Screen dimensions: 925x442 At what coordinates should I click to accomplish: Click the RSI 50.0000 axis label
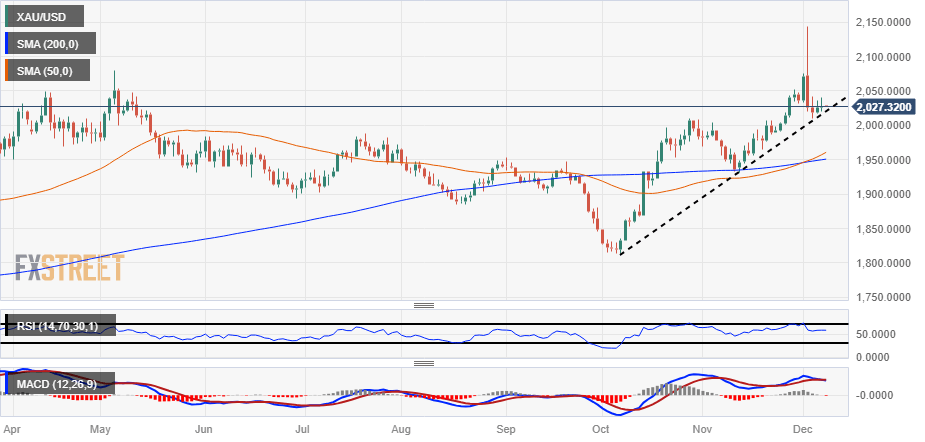click(x=873, y=334)
